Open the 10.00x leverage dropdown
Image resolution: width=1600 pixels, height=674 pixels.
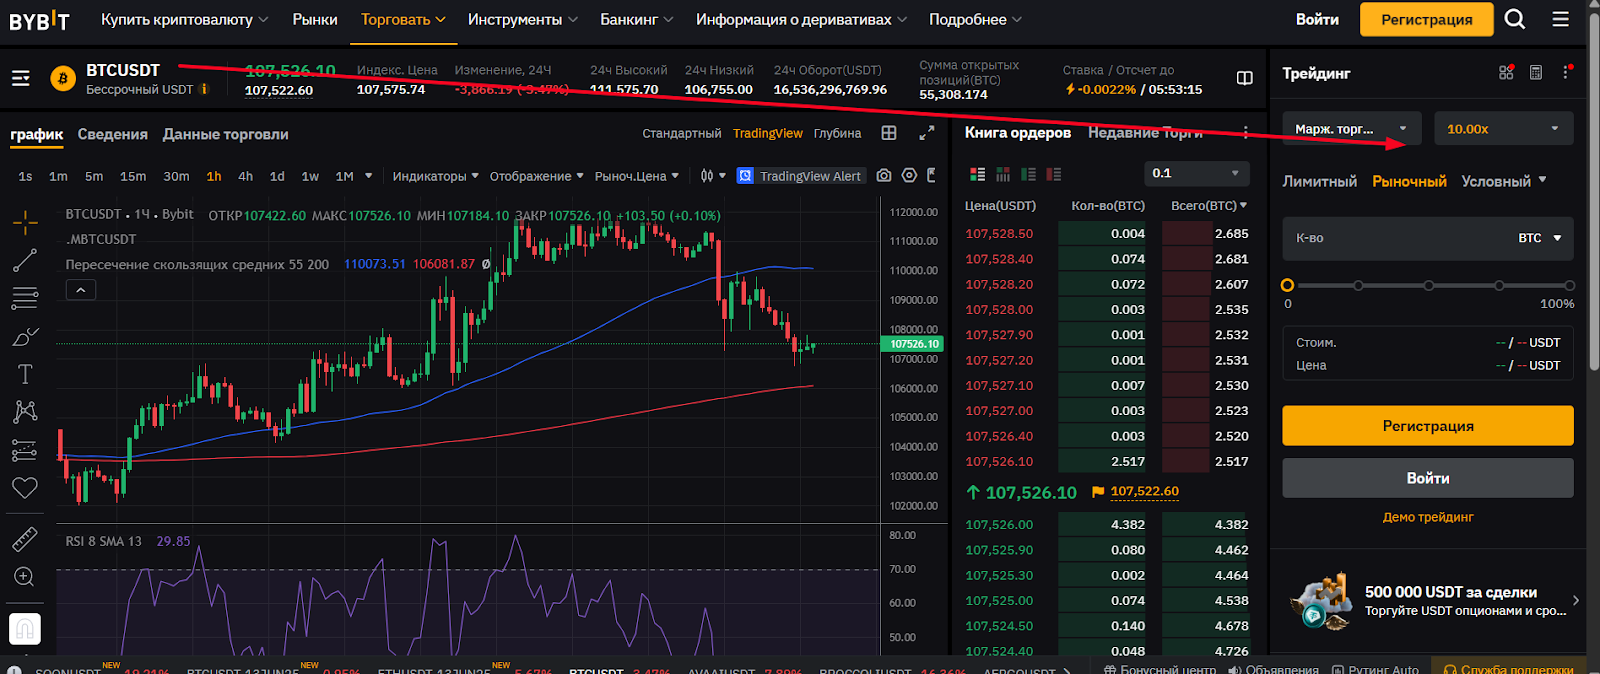(1503, 129)
